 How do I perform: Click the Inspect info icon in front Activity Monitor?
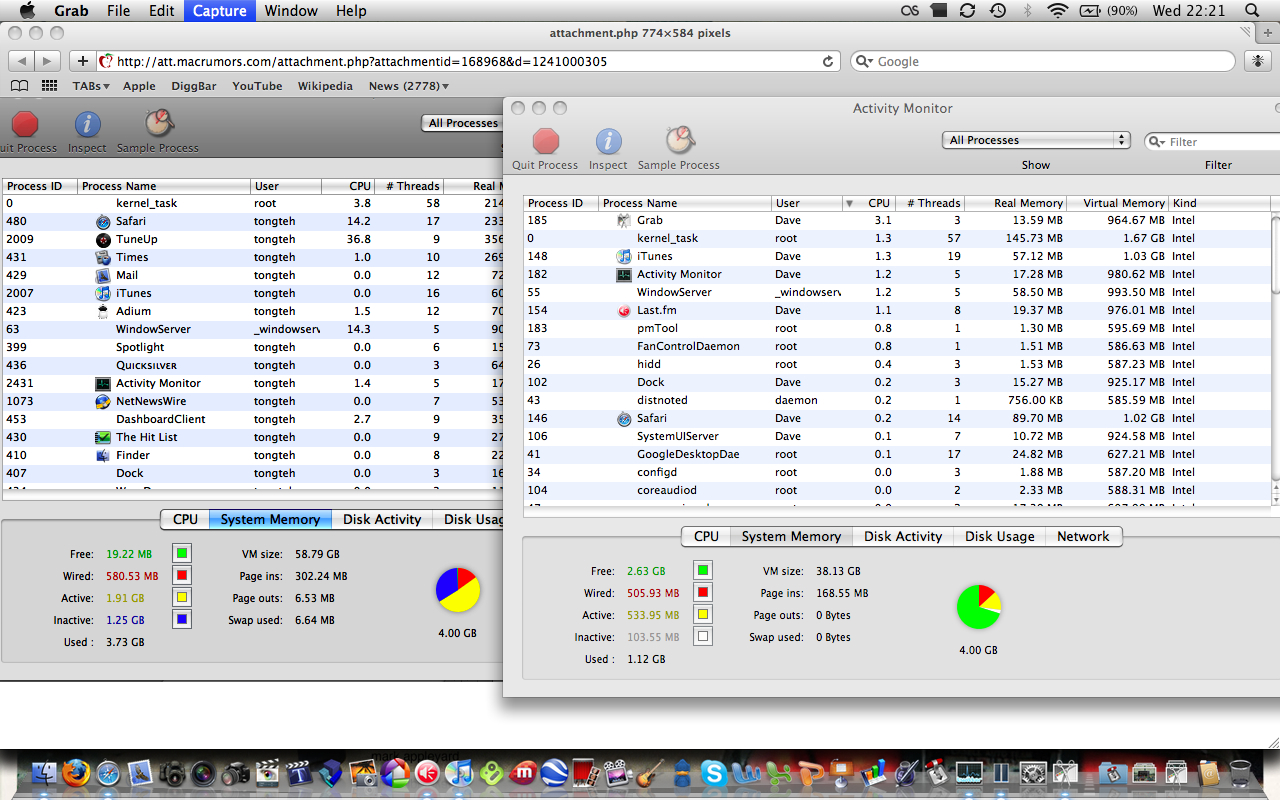[608, 141]
